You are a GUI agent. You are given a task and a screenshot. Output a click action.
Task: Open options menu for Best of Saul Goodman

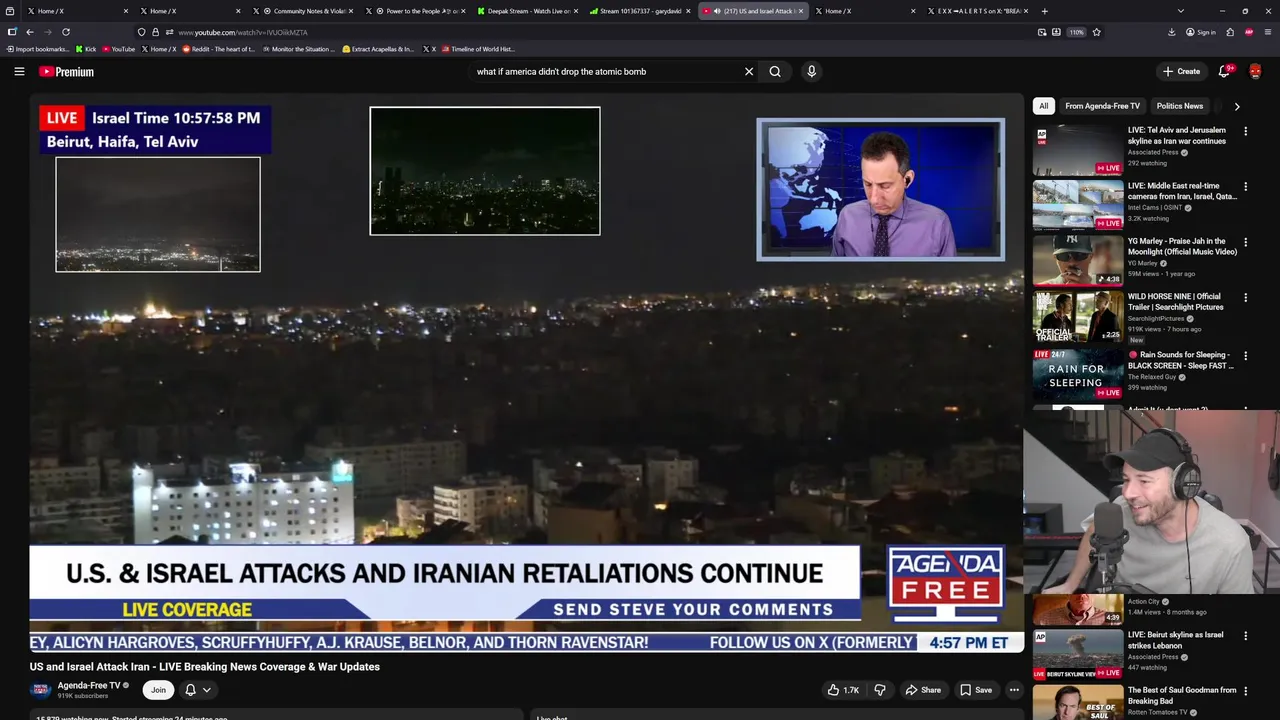click(x=1245, y=690)
